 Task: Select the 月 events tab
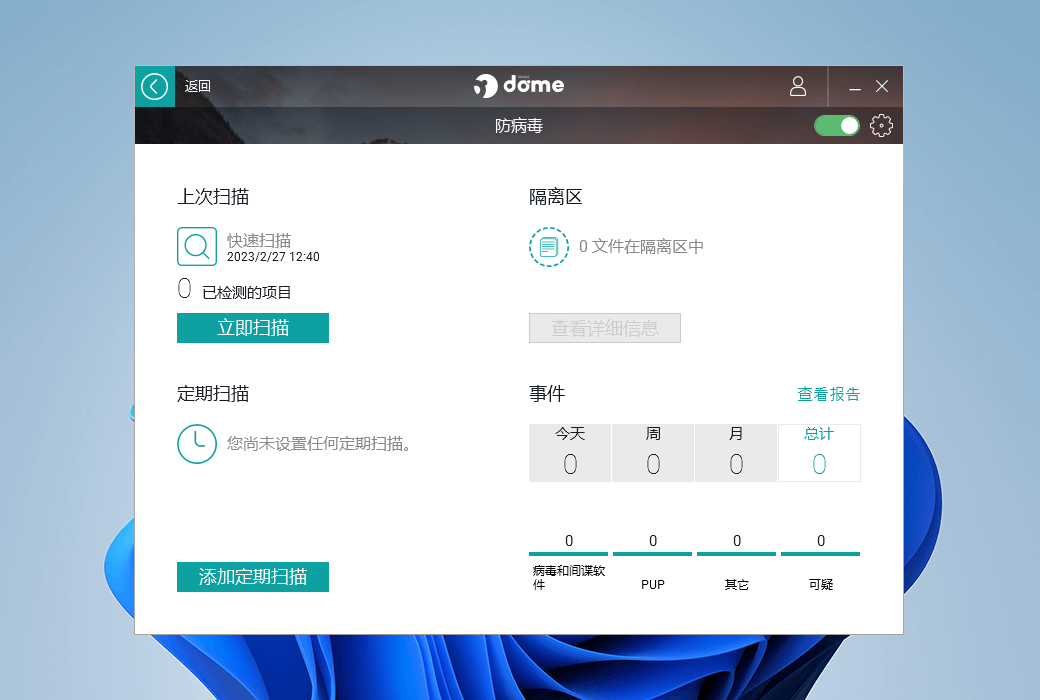point(736,453)
